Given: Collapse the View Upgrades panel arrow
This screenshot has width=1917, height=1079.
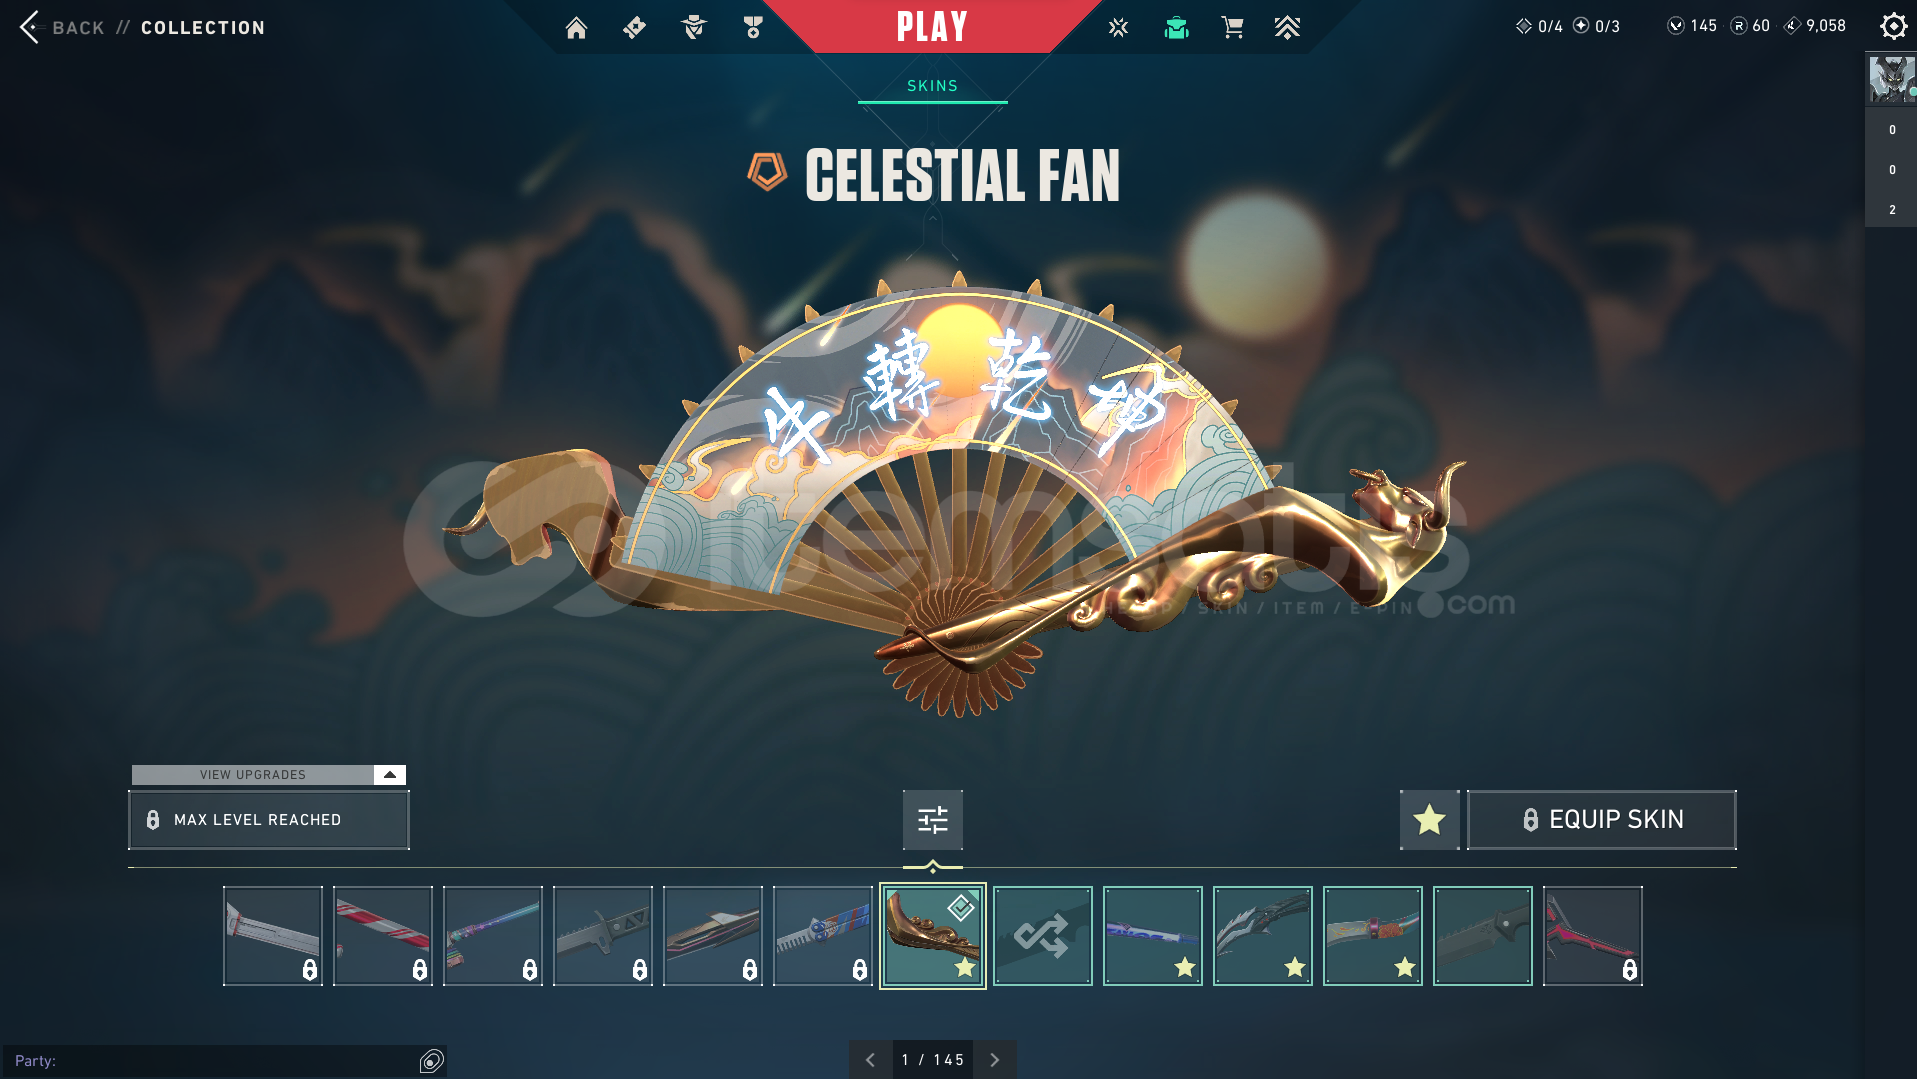Looking at the screenshot, I should (390, 775).
